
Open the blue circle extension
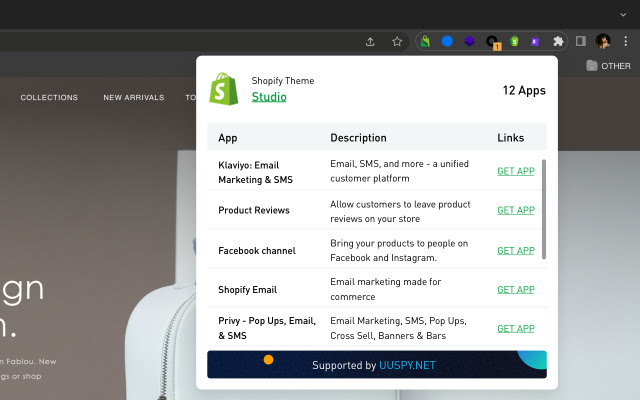pos(447,41)
